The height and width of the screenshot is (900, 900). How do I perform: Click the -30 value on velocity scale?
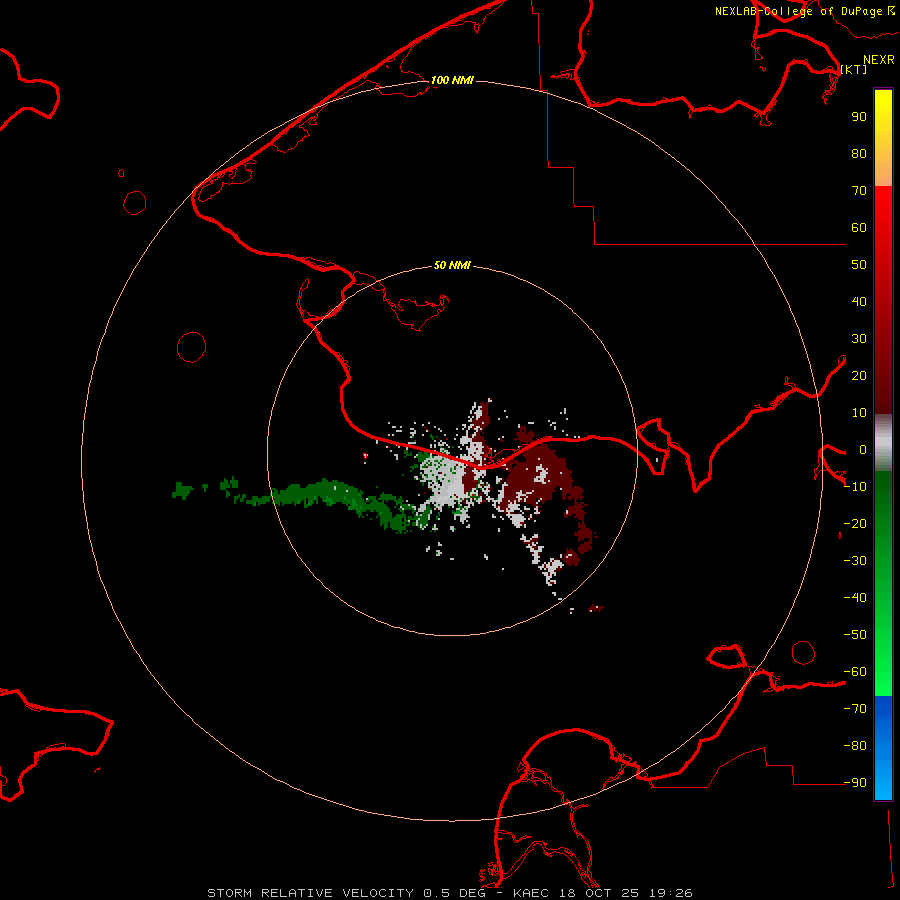[x=855, y=561]
